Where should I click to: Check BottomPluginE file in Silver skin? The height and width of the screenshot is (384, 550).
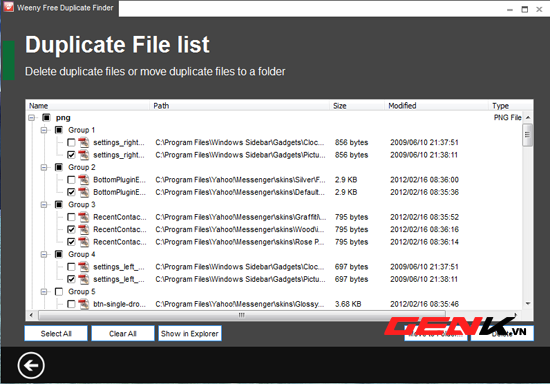click(x=71, y=180)
